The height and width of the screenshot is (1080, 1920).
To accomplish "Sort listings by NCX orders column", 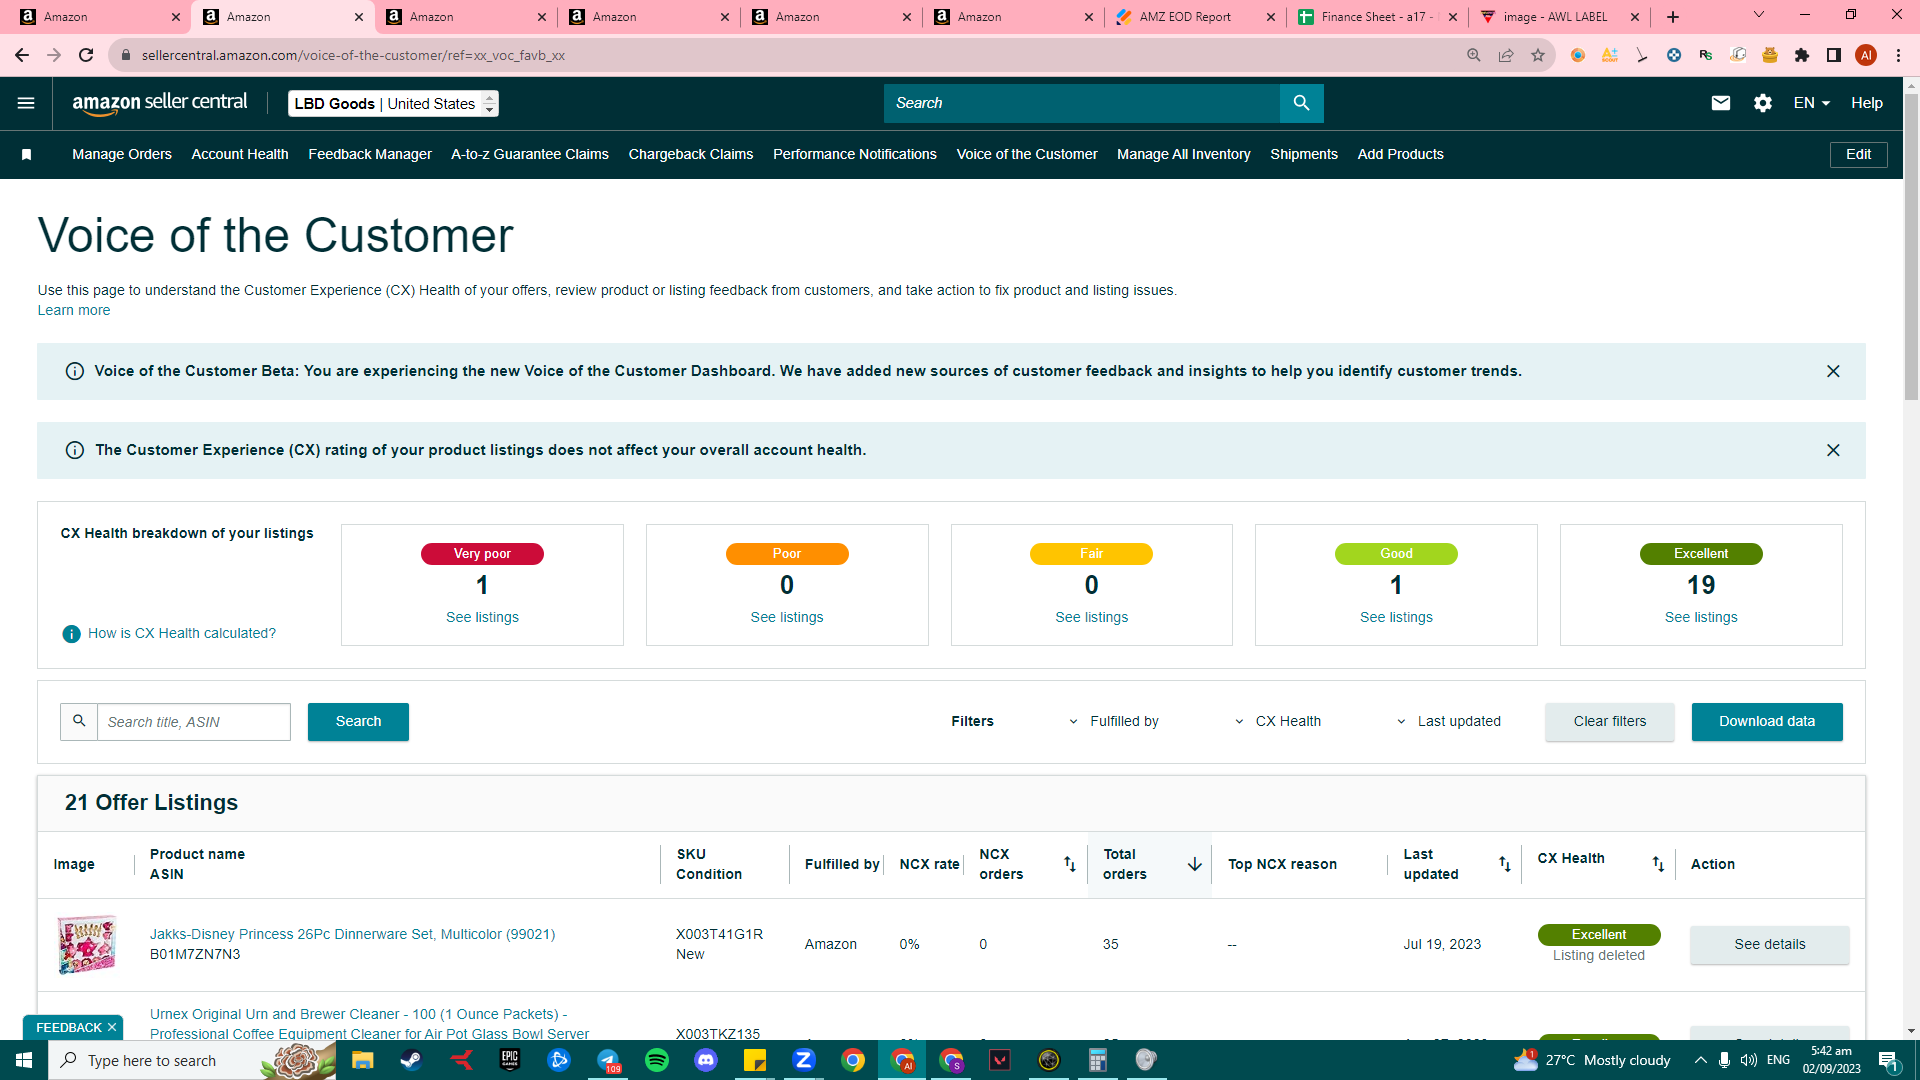I will [x=1069, y=864].
